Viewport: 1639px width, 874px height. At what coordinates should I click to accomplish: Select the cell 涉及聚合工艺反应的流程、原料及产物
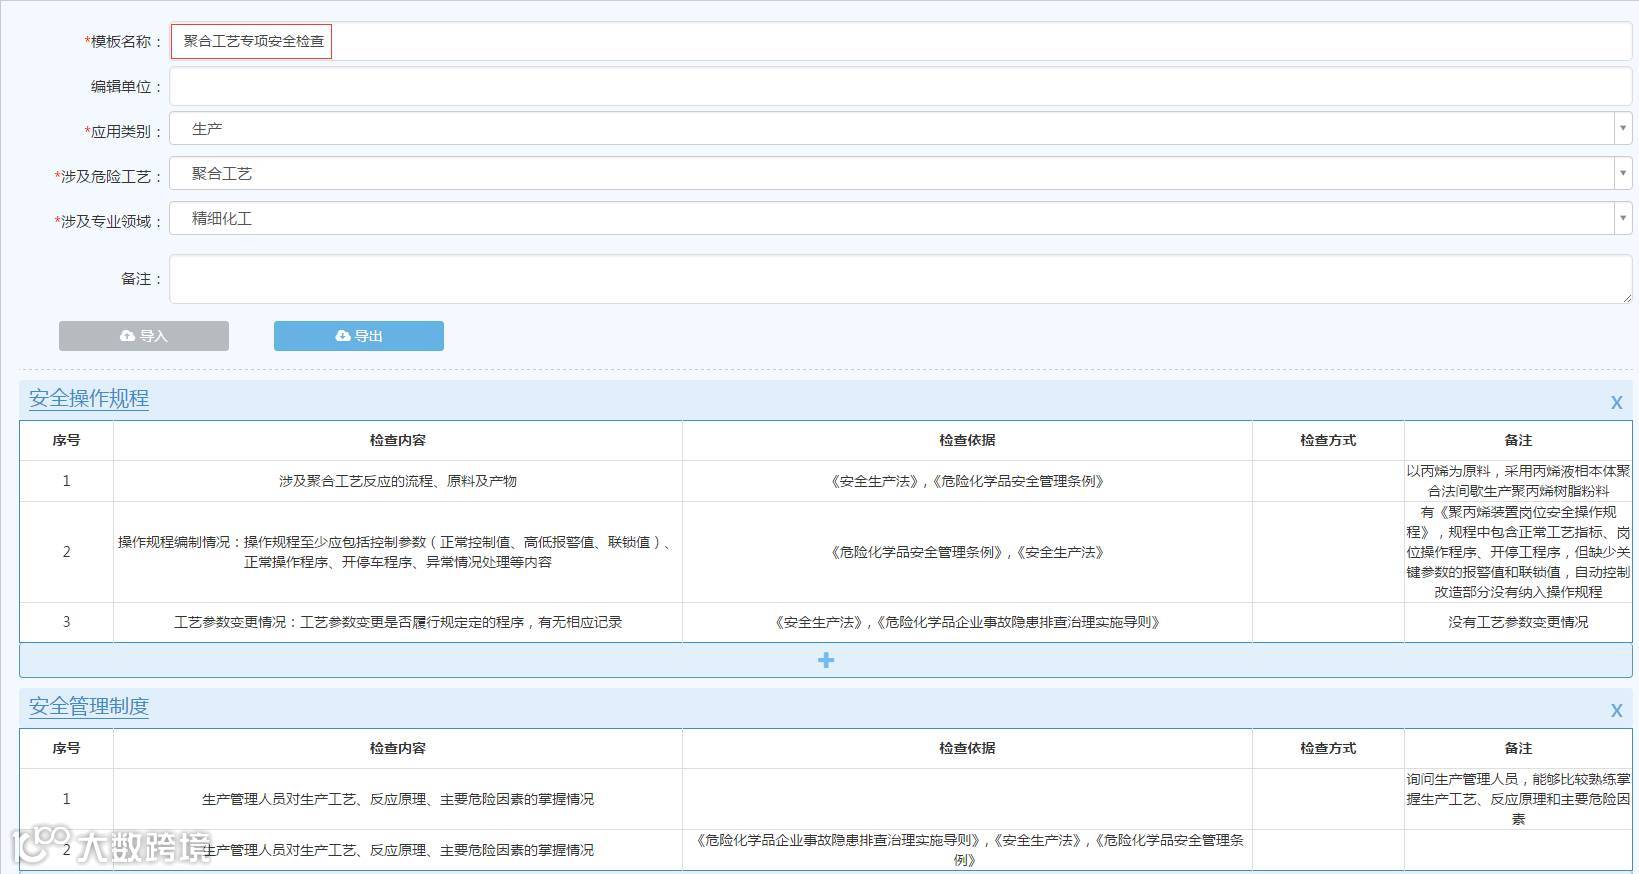398,481
